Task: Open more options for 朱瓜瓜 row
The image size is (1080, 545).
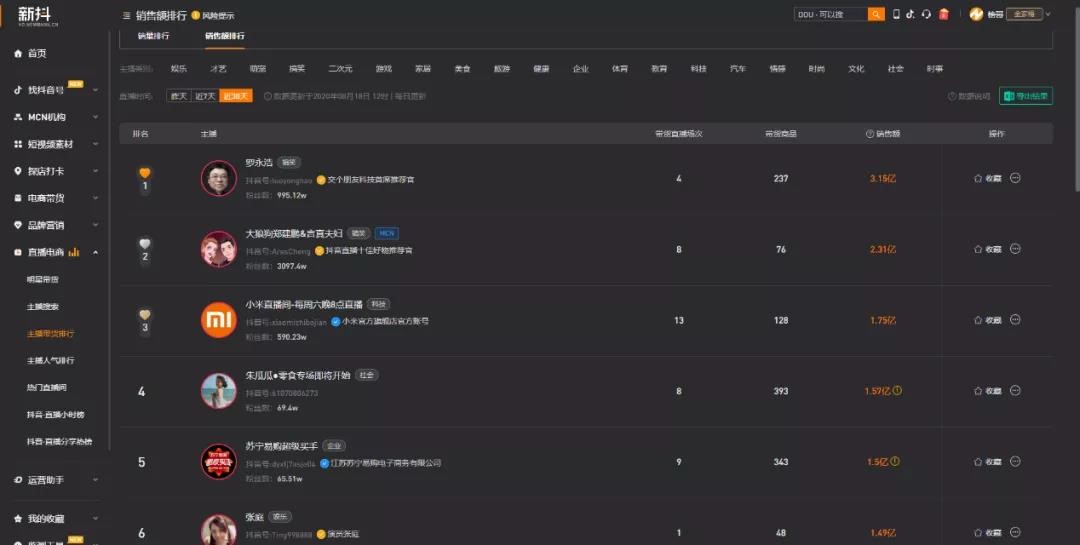Action: point(1015,391)
